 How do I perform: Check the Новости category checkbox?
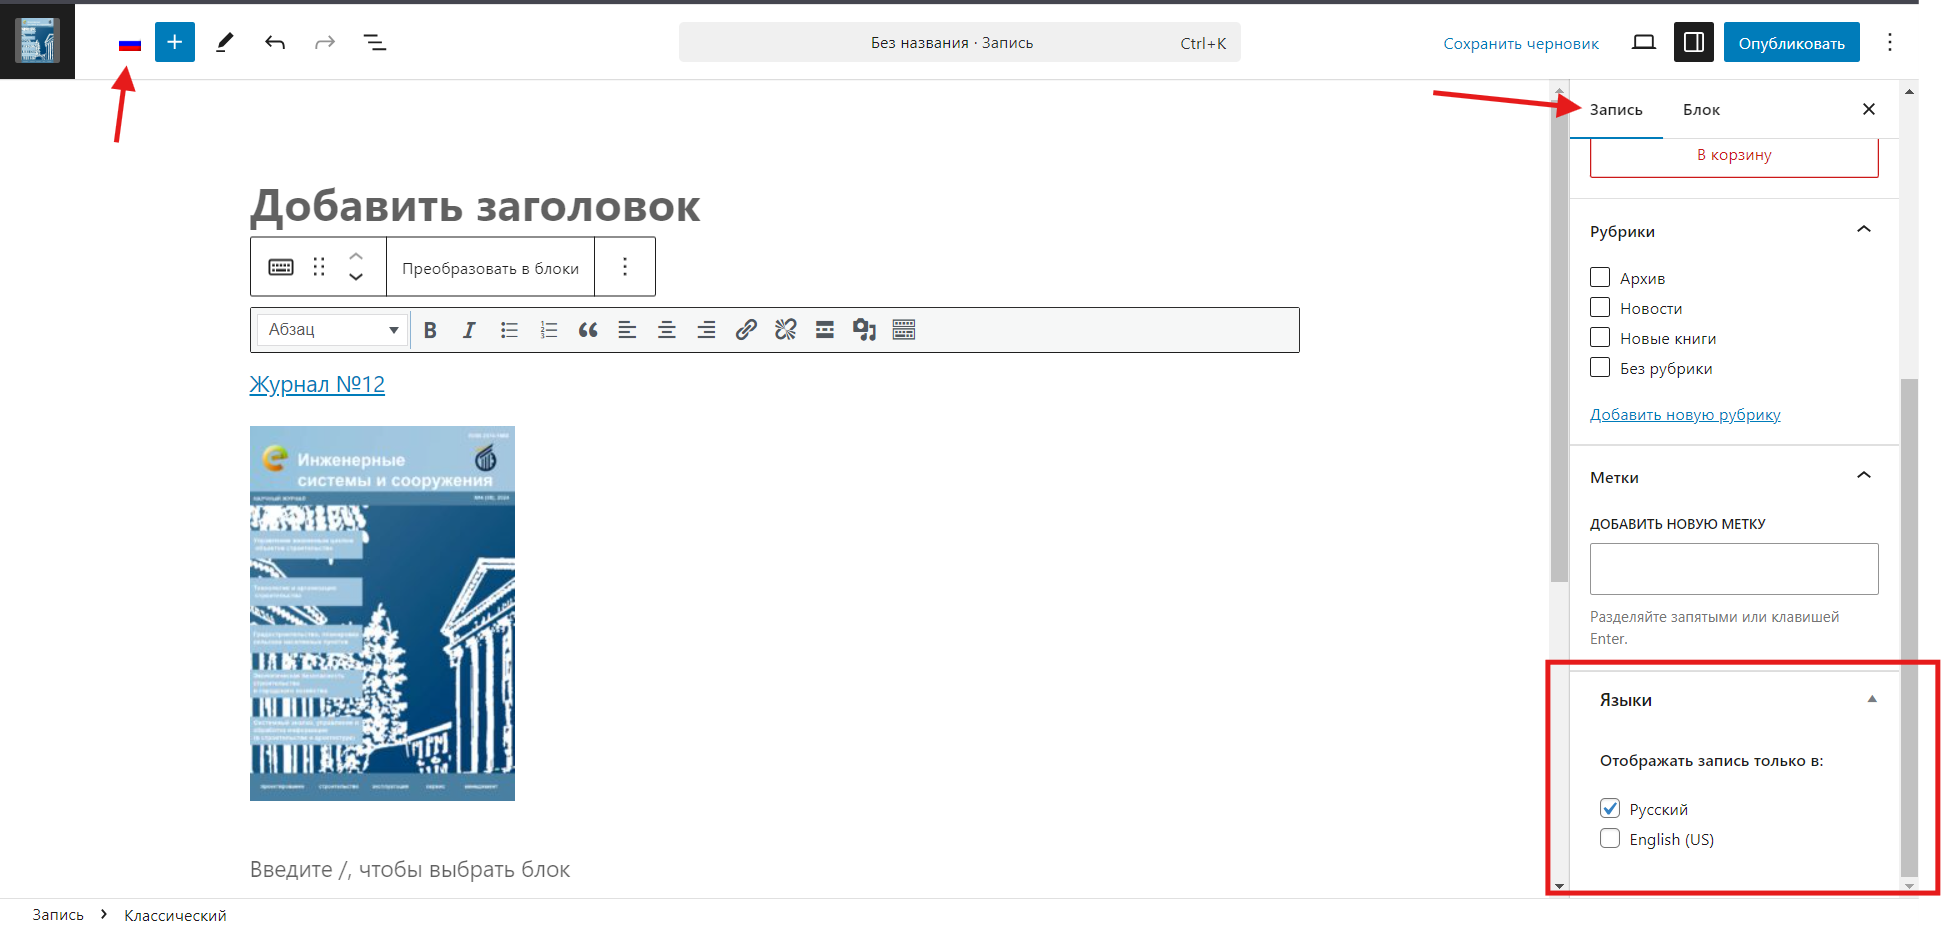pyautogui.click(x=1600, y=308)
